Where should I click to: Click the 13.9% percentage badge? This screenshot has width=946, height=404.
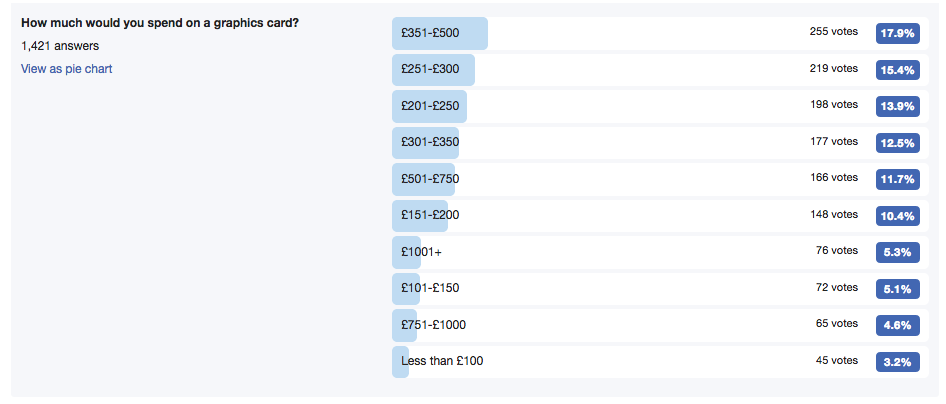[x=897, y=106]
